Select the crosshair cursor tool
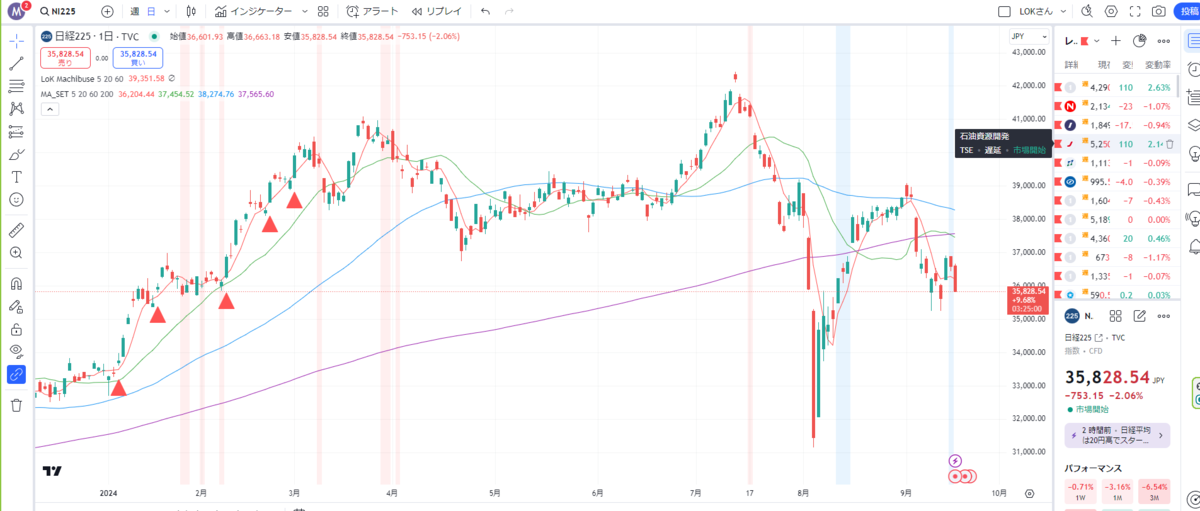Viewport: 1200px width, 511px height. (x=16, y=41)
